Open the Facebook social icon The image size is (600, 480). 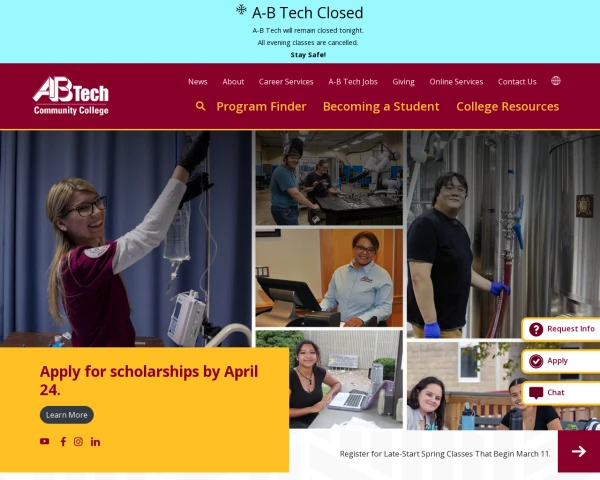63,442
